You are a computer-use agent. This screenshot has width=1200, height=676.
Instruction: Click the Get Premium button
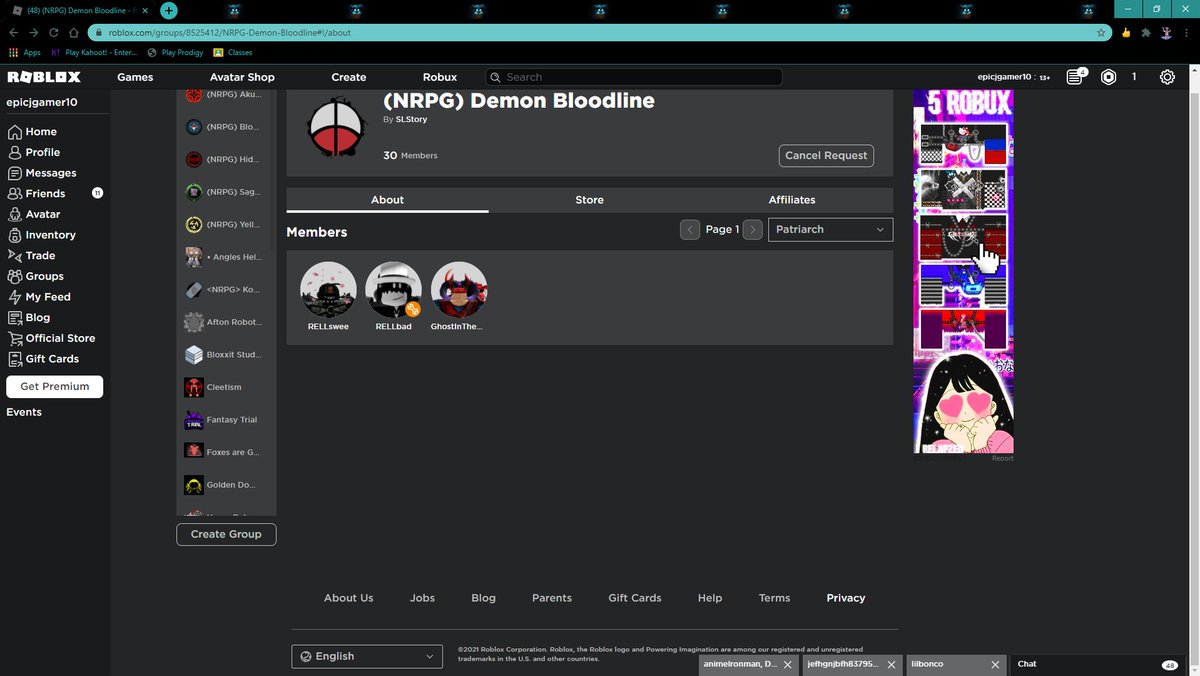coord(54,386)
